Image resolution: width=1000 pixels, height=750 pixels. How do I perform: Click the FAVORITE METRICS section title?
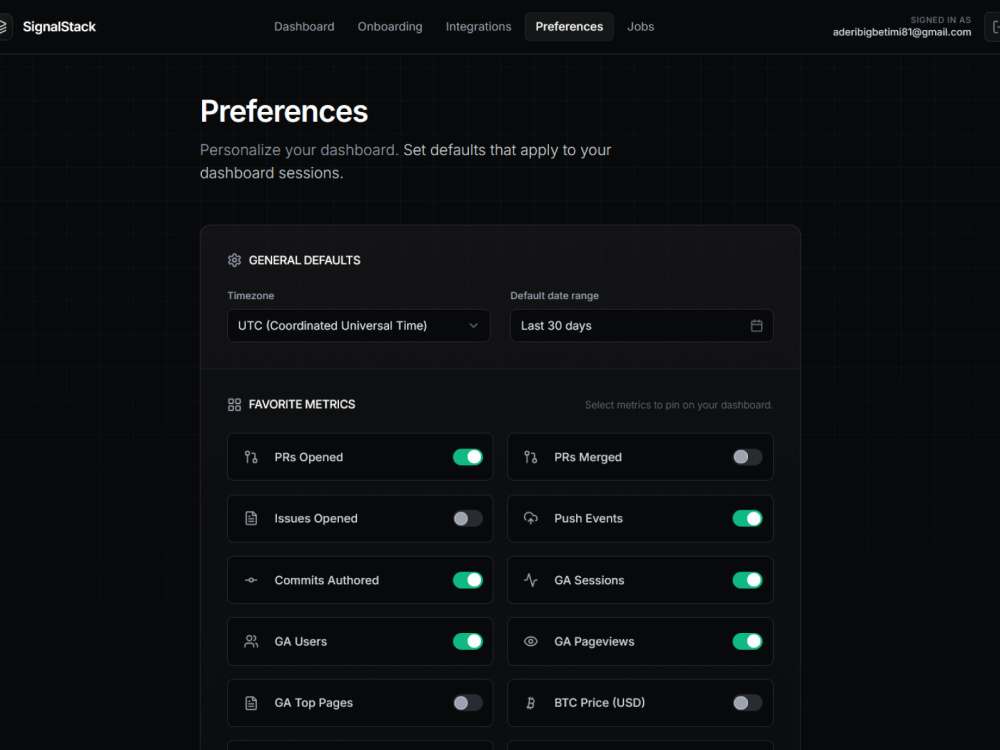302,404
